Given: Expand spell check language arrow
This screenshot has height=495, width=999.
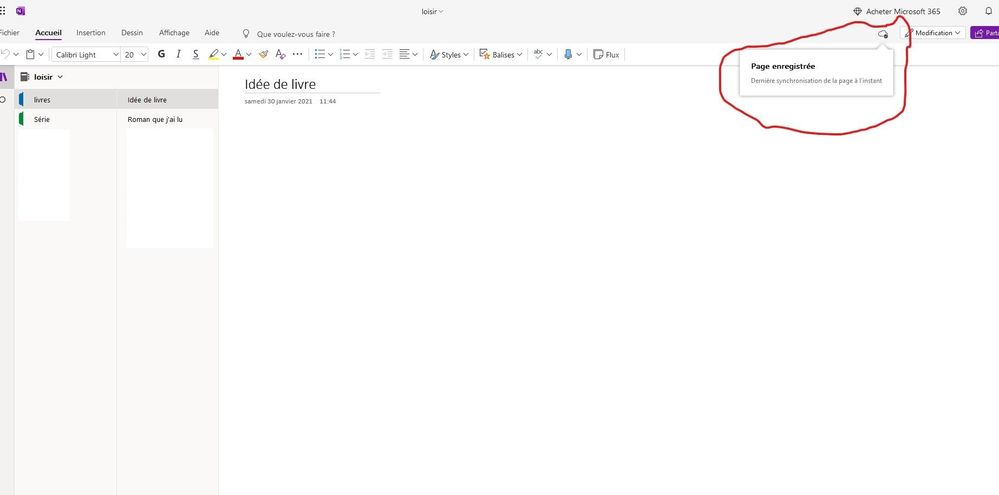Looking at the screenshot, I should [549, 55].
